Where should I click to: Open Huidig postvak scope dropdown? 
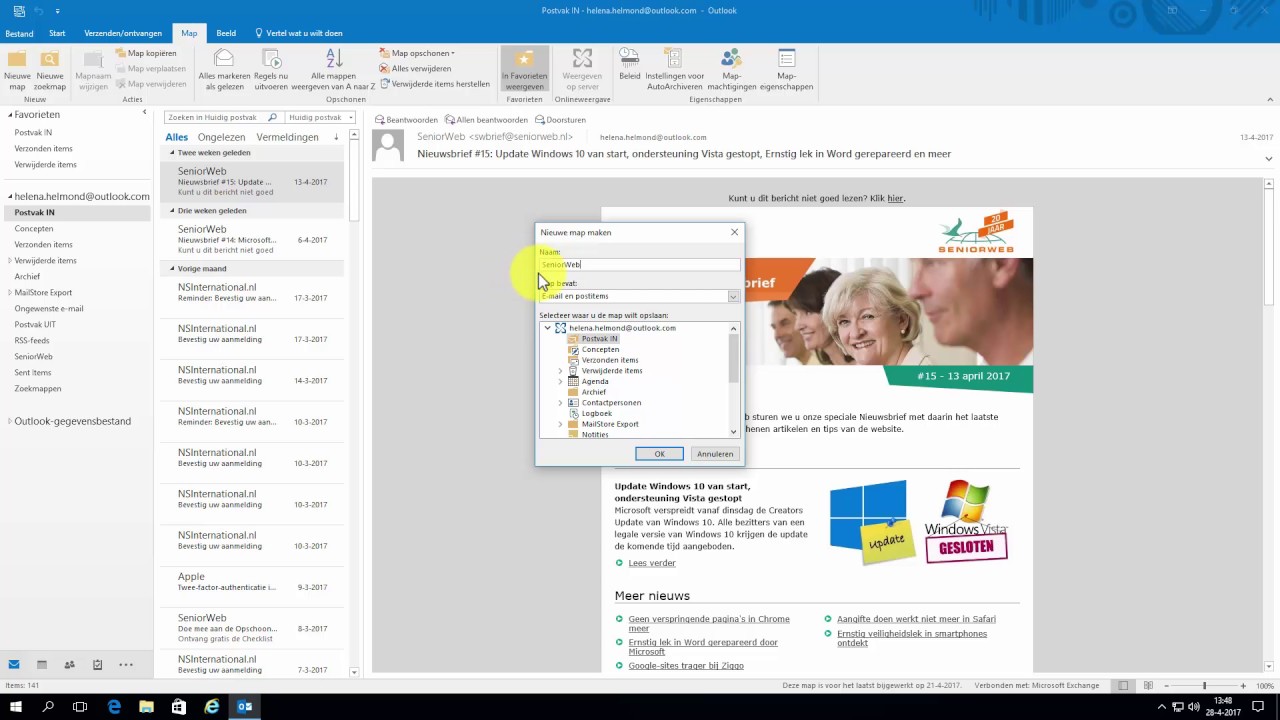pyautogui.click(x=321, y=117)
